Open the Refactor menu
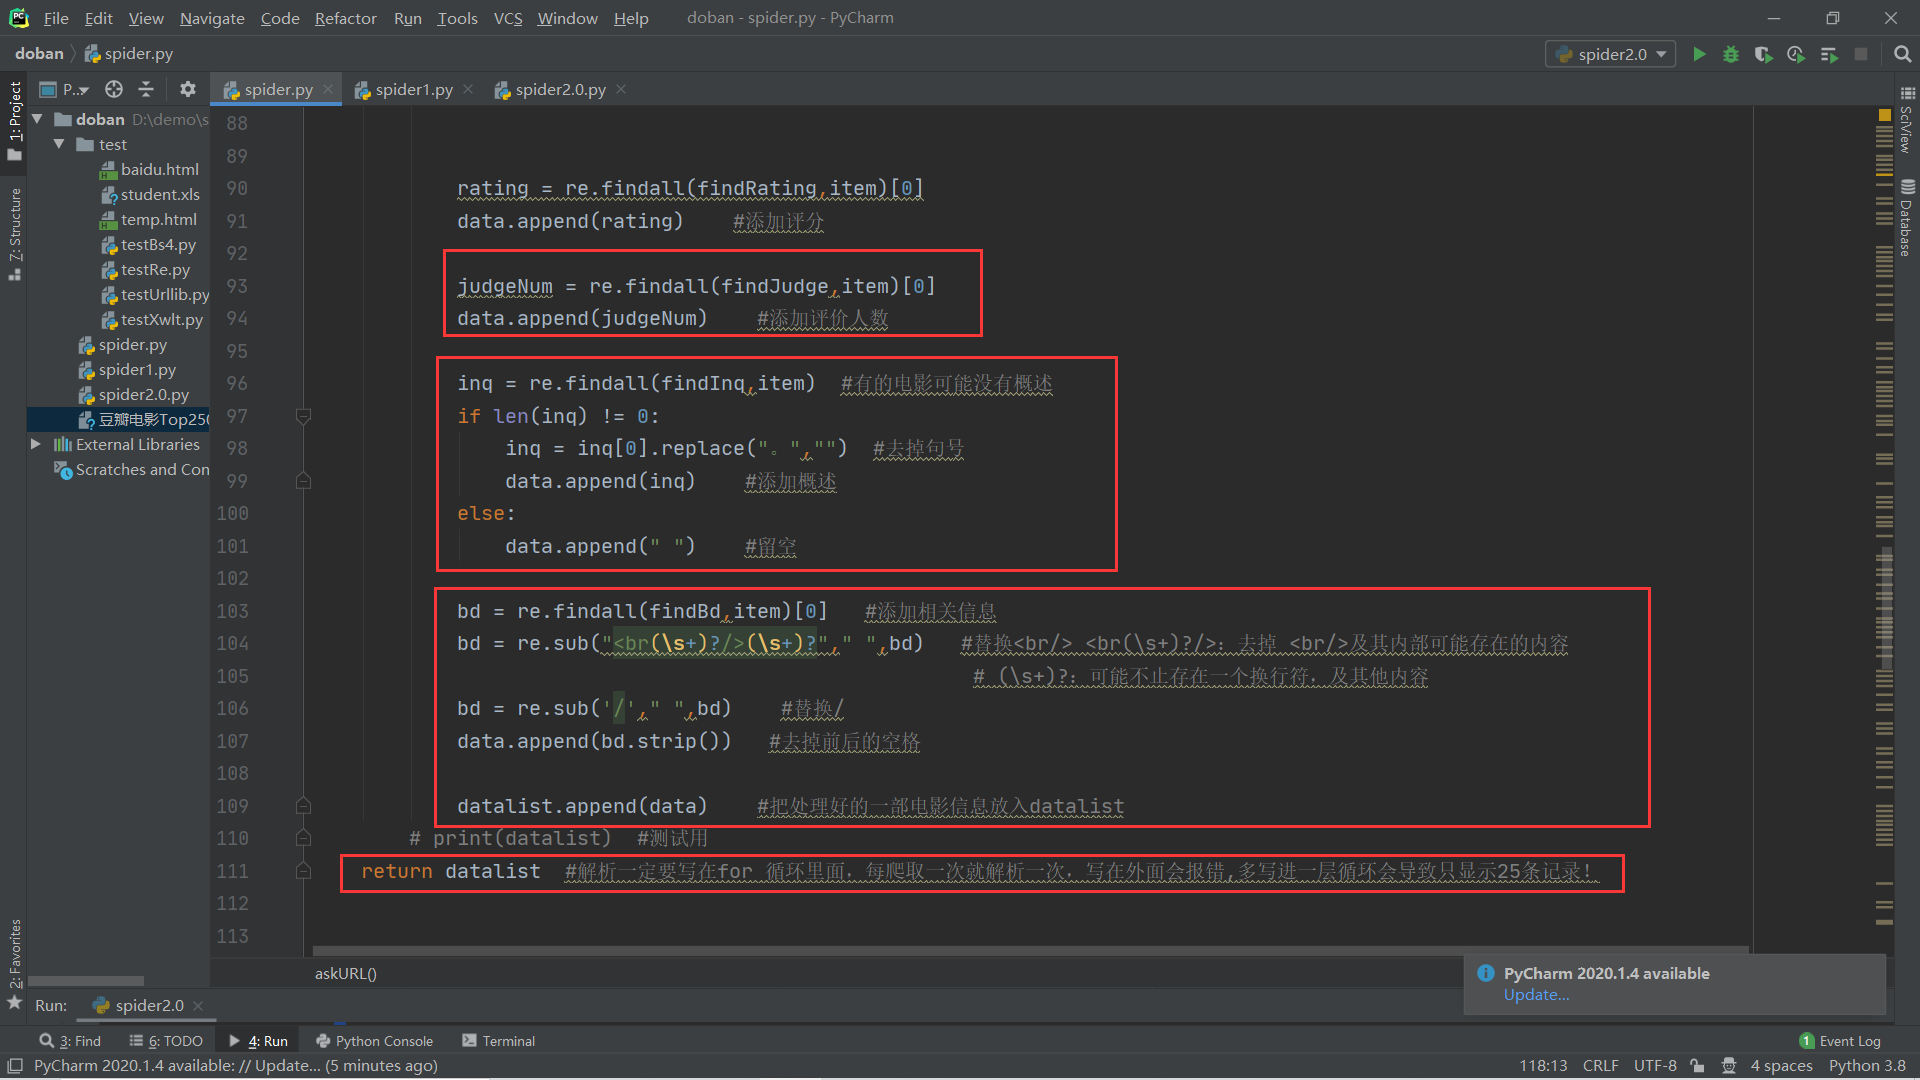This screenshot has width=1920, height=1080. point(345,18)
